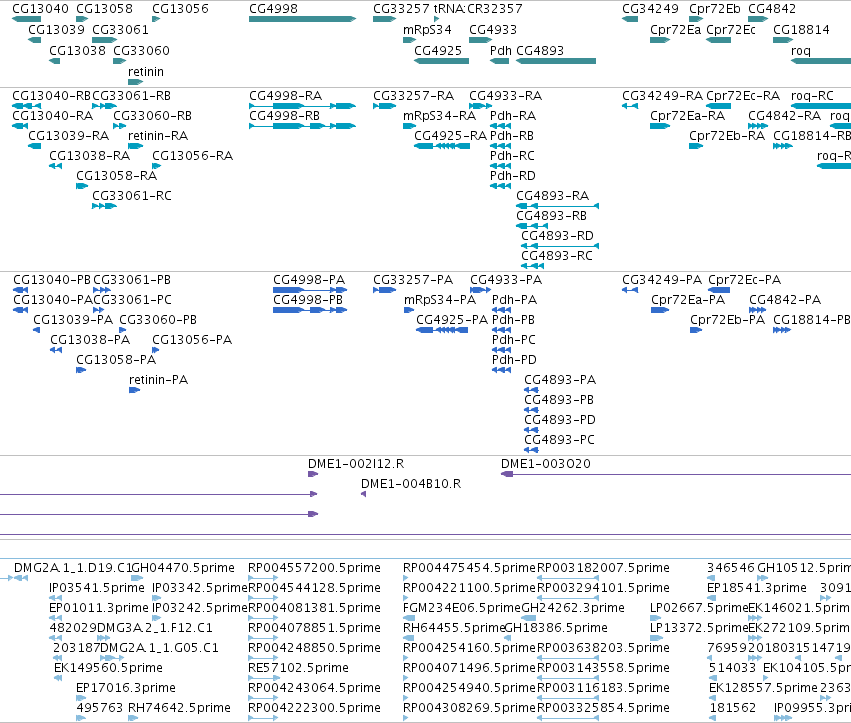
Task: Click the DME1-004B10.R feature
Action: (363, 494)
